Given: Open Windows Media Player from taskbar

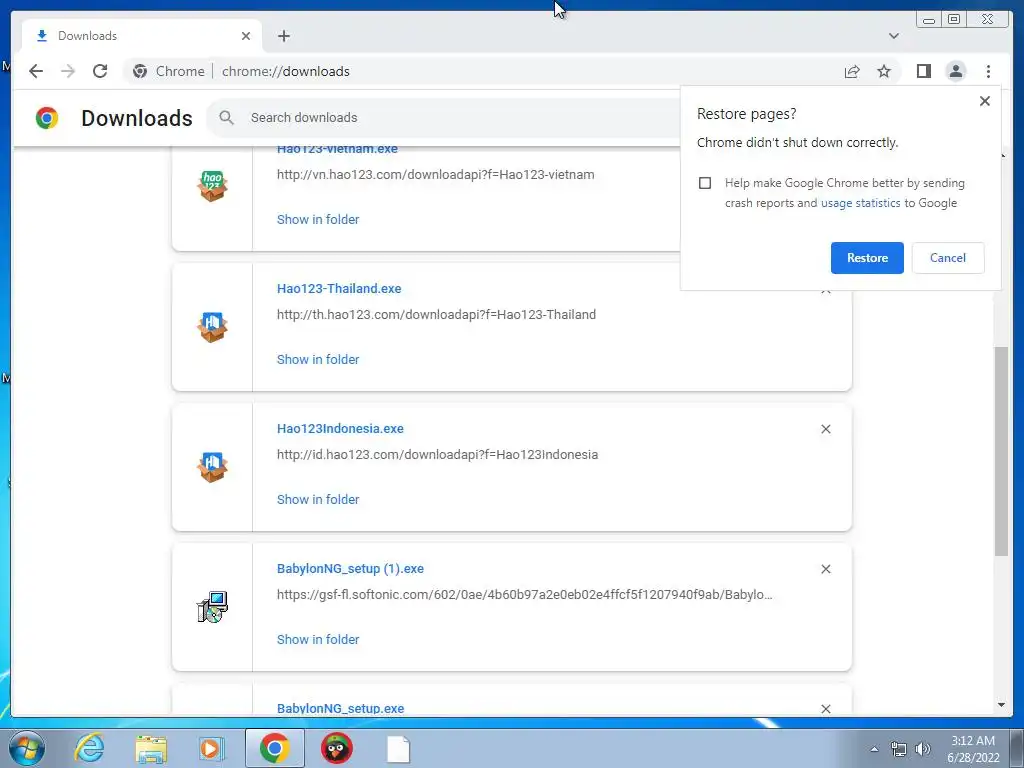Looking at the screenshot, I should 212,748.
